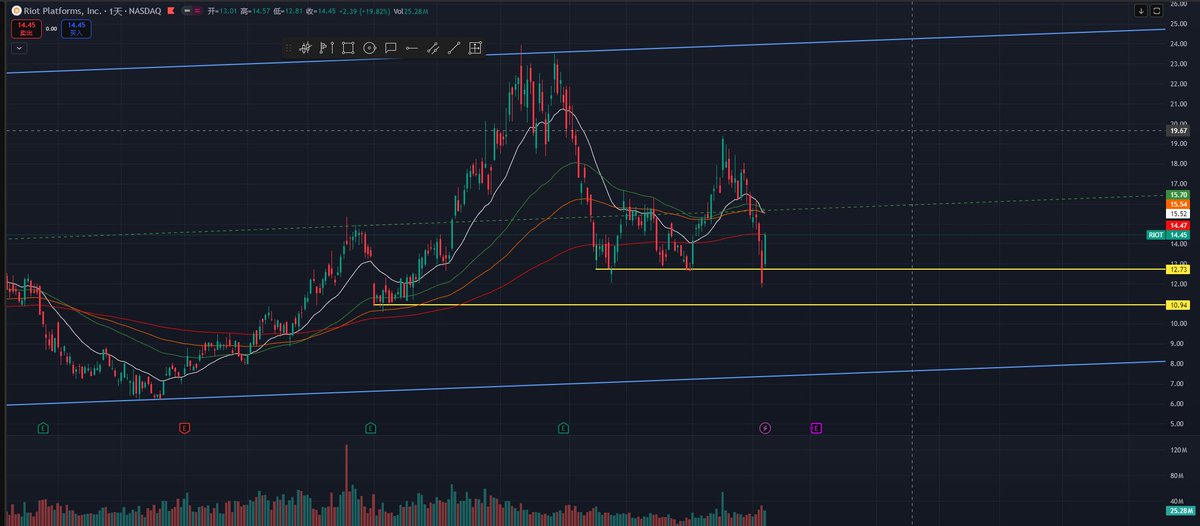This screenshot has width=1200, height=526.
Task: Open the purple upcoming earnings E marker
Action: (x=816, y=428)
